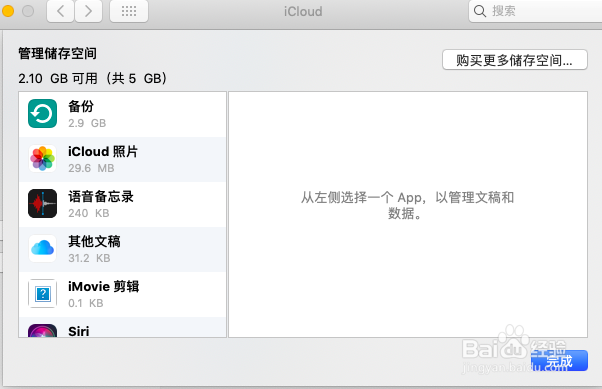Click the yellow minimize window button
This screenshot has height=389, width=602.
pos(8,11)
